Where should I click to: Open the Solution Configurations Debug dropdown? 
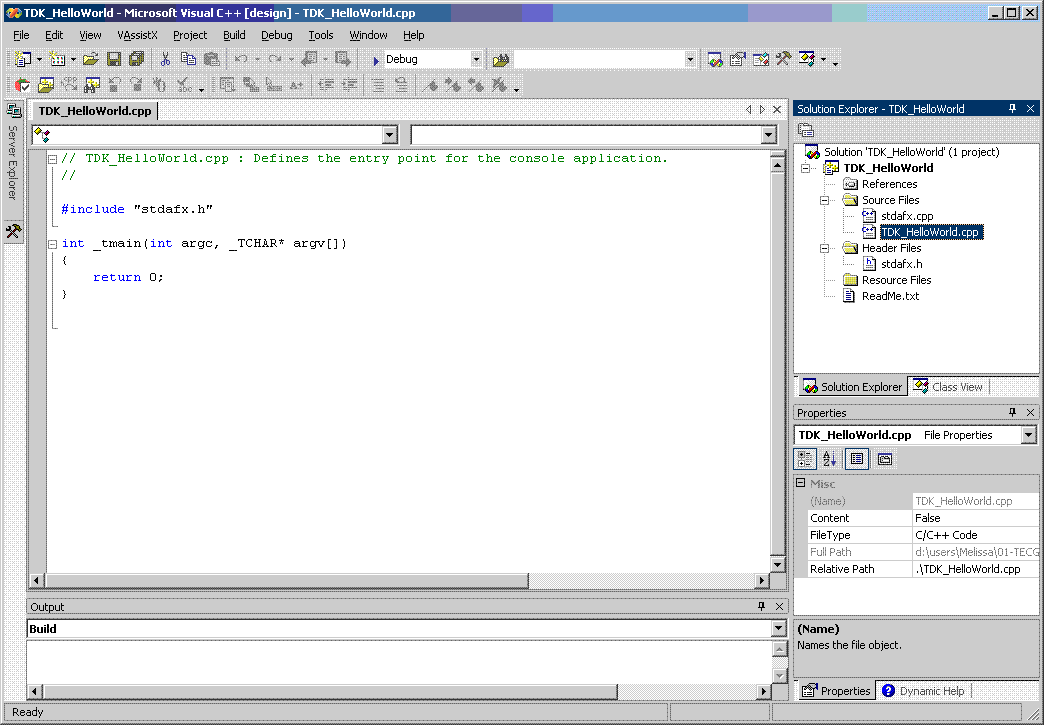click(475, 59)
